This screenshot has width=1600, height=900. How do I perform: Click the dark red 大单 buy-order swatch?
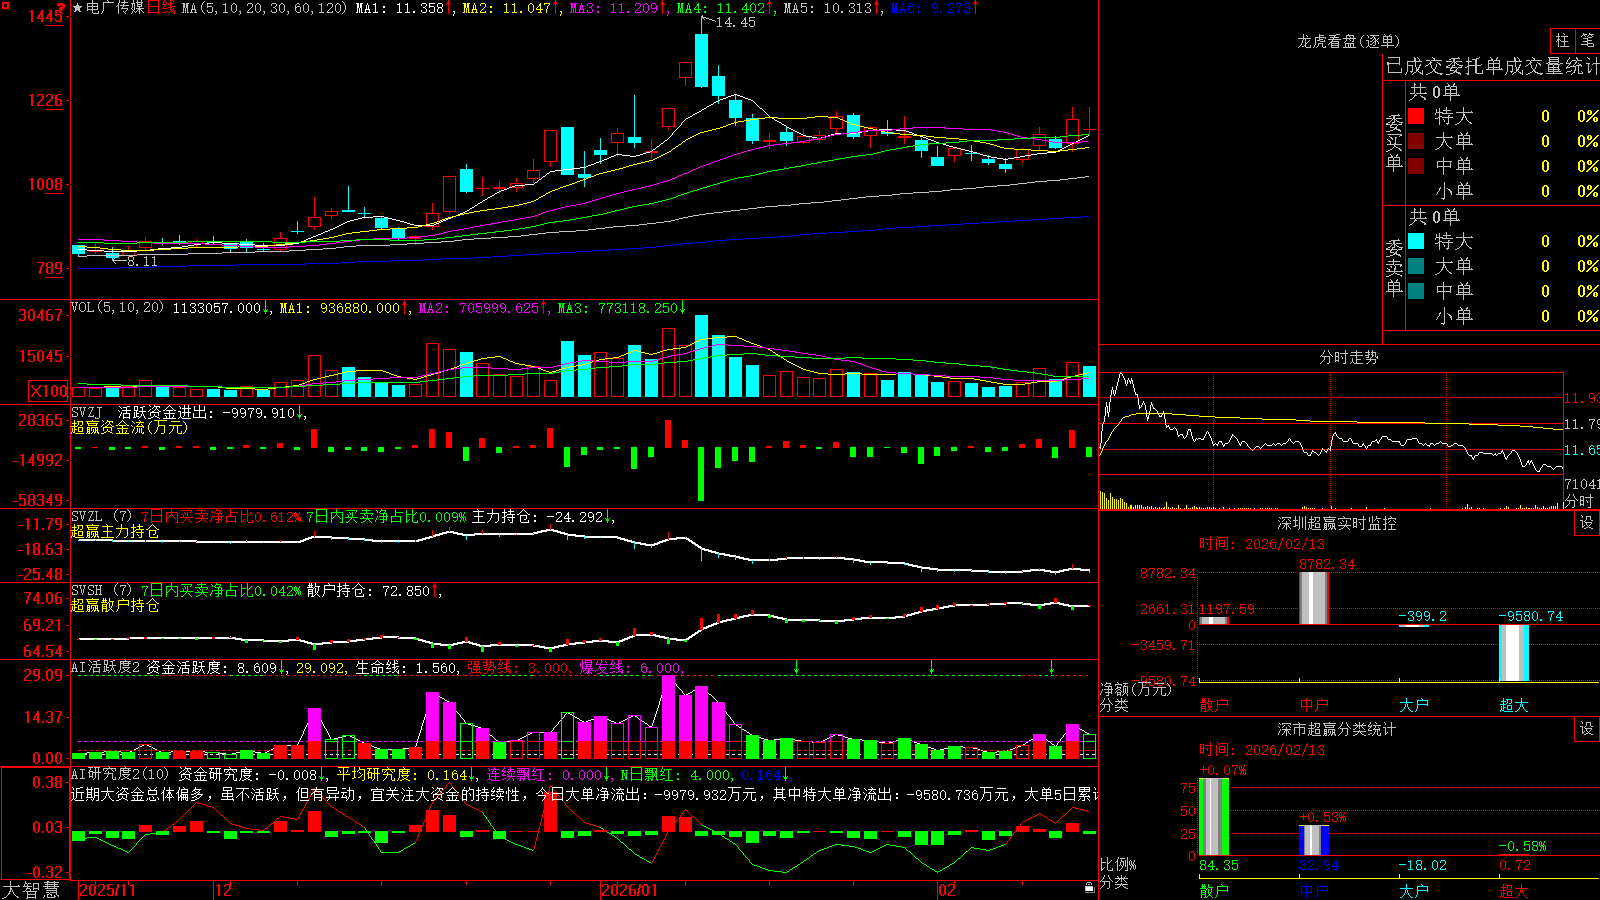pyautogui.click(x=1416, y=141)
